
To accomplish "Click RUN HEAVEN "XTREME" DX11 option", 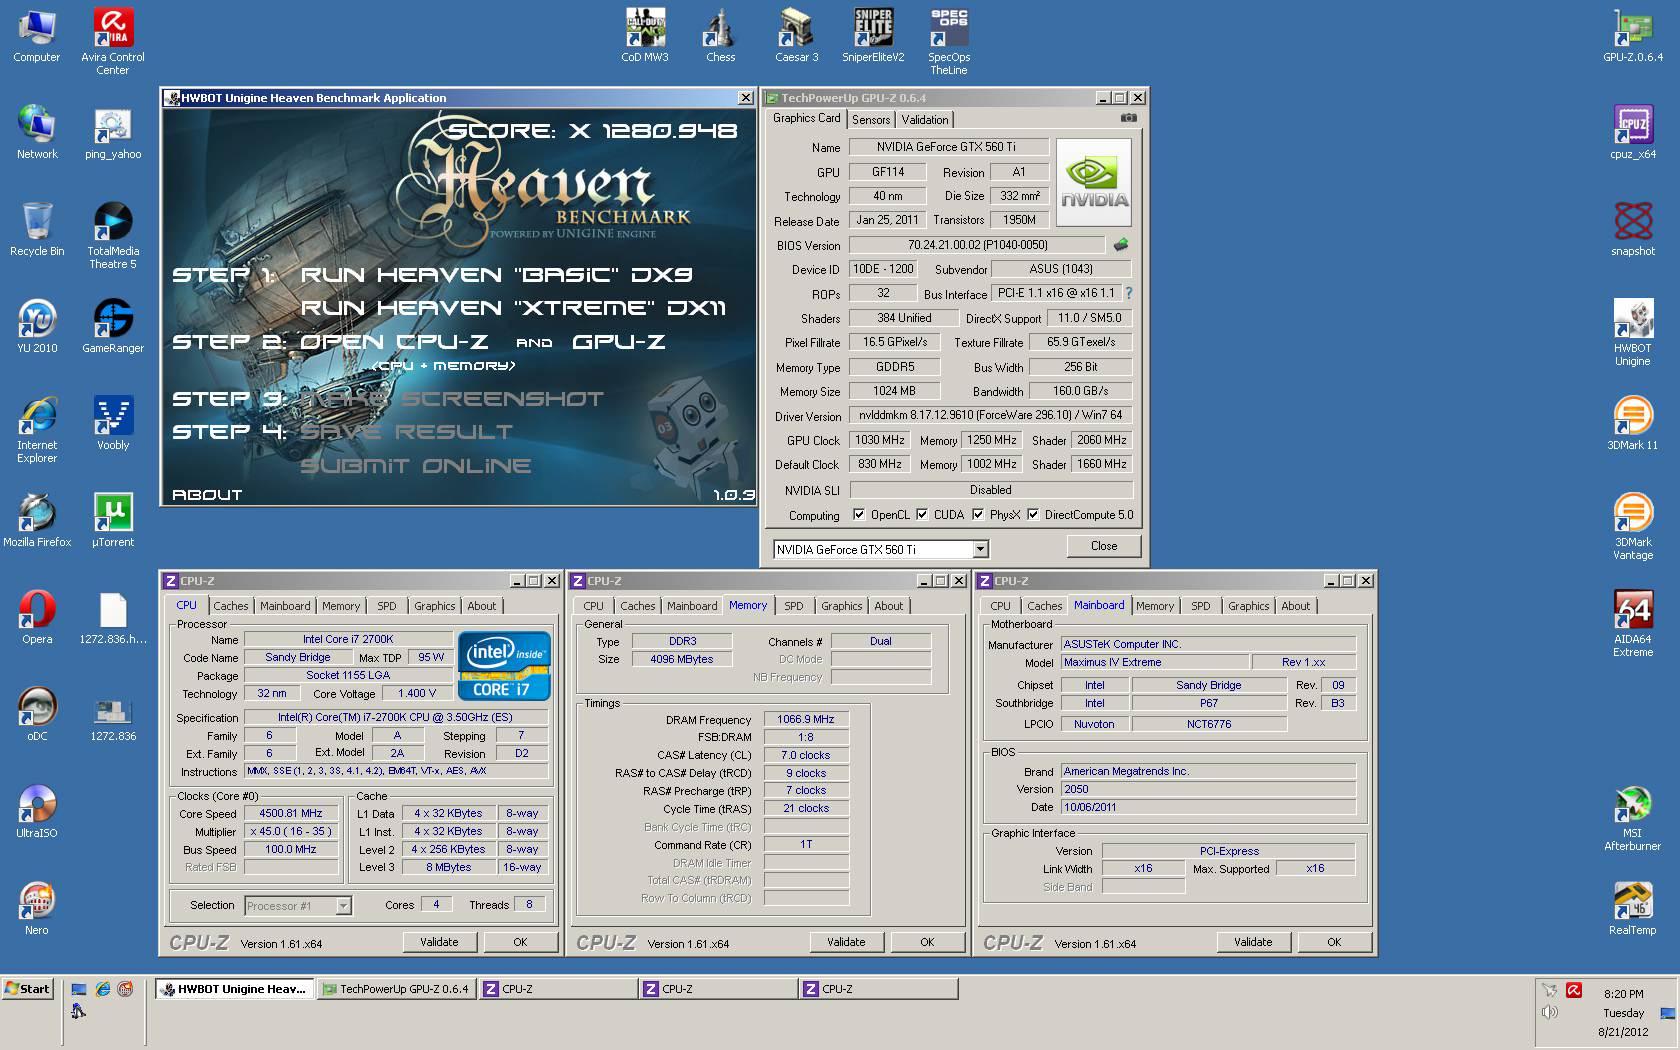I will coord(513,308).
